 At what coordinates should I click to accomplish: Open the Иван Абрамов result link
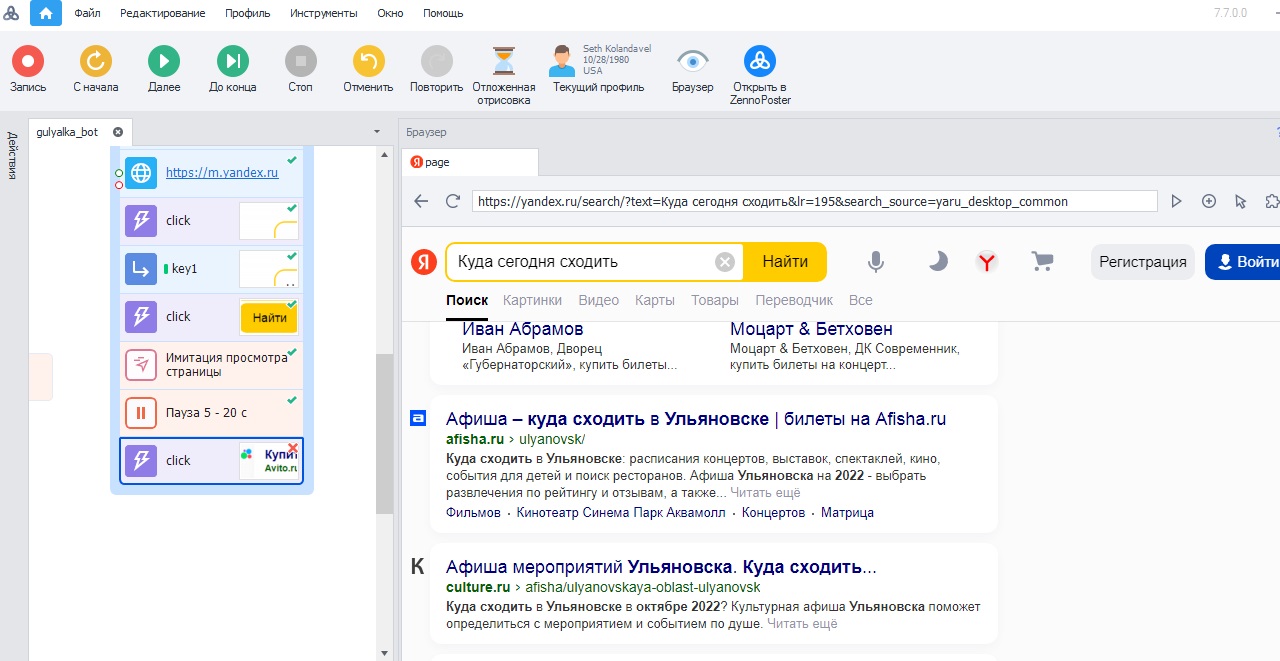tap(522, 329)
